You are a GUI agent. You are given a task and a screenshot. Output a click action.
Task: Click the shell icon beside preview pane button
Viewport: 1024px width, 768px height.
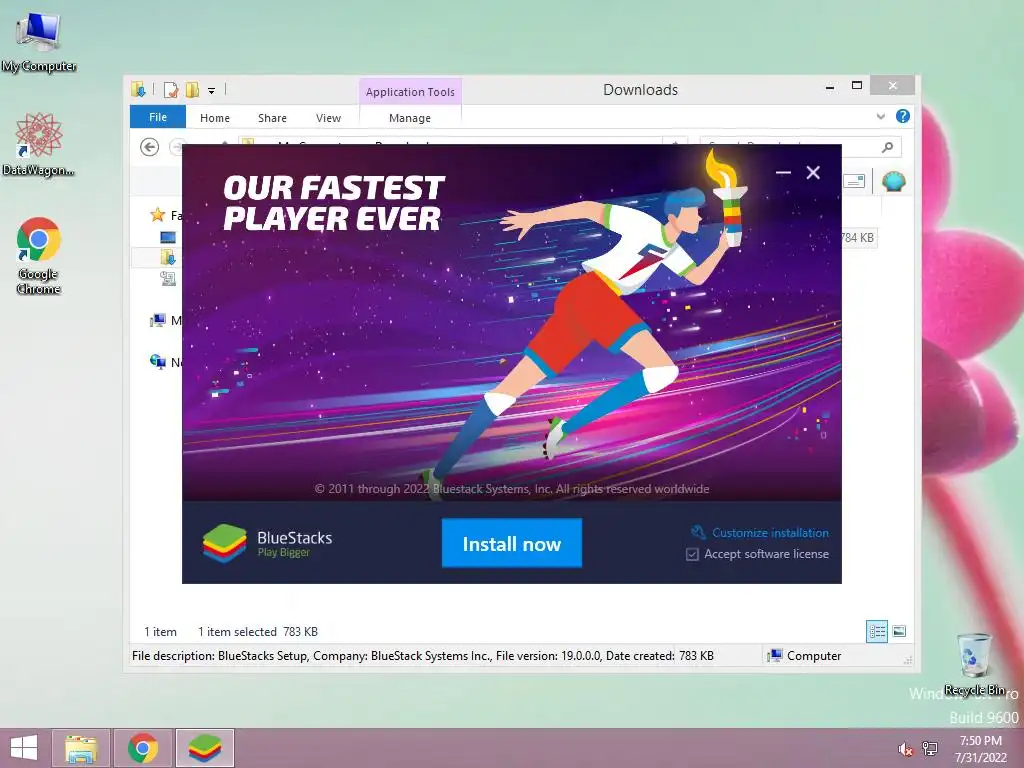[x=893, y=182]
